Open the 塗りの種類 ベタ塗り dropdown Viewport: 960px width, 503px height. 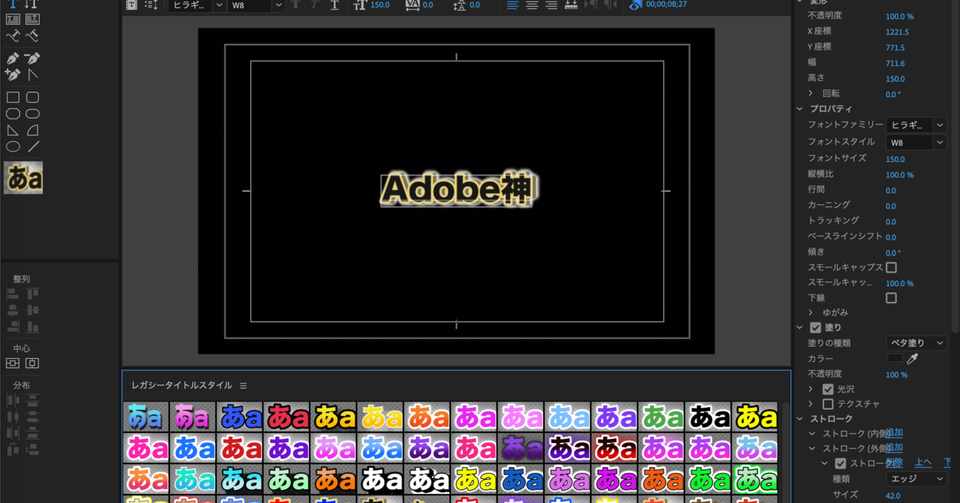click(x=917, y=343)
